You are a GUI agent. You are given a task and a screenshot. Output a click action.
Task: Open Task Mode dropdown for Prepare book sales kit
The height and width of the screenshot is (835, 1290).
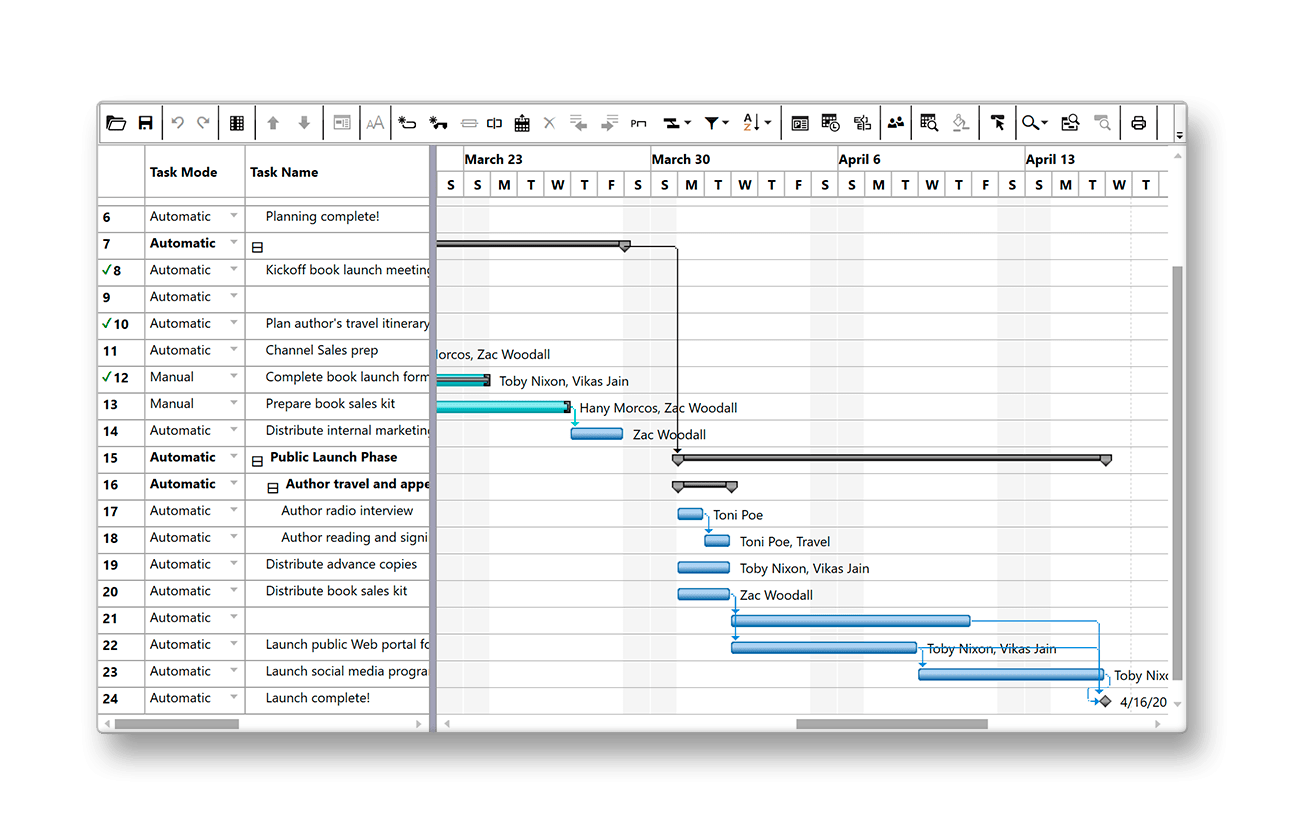click(x=233, y=404)
